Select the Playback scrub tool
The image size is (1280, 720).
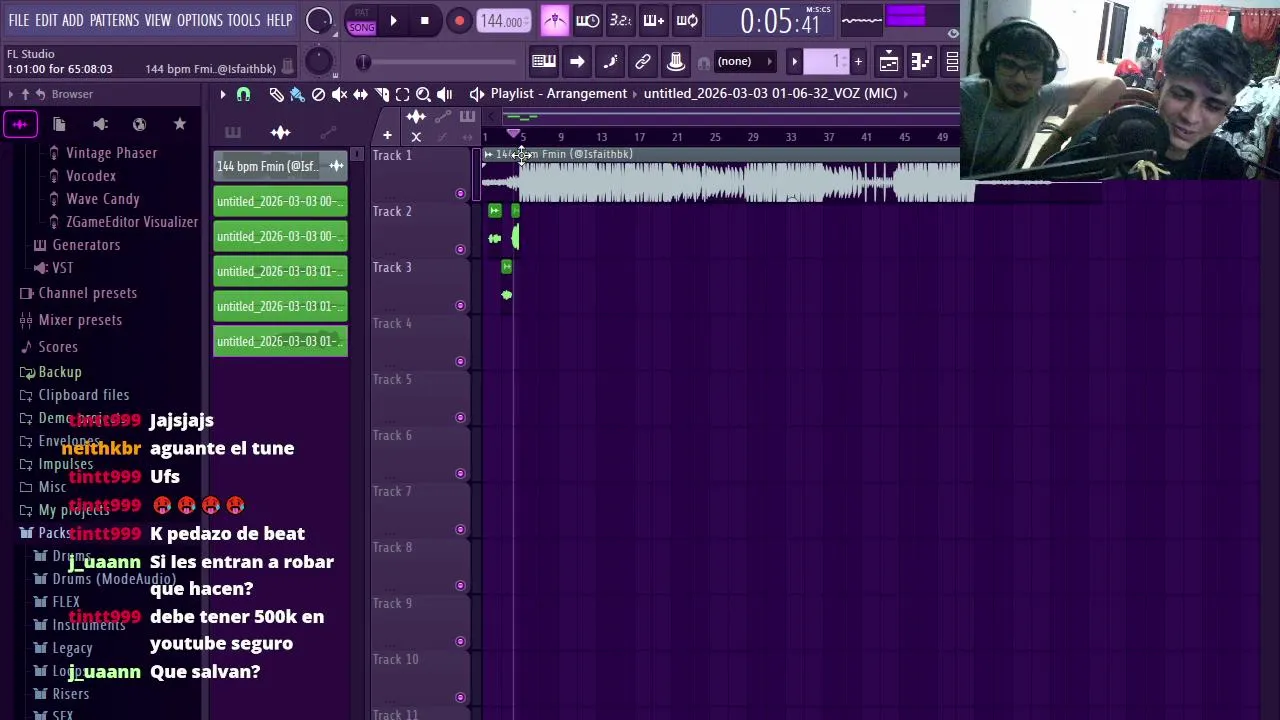[444, 94]
